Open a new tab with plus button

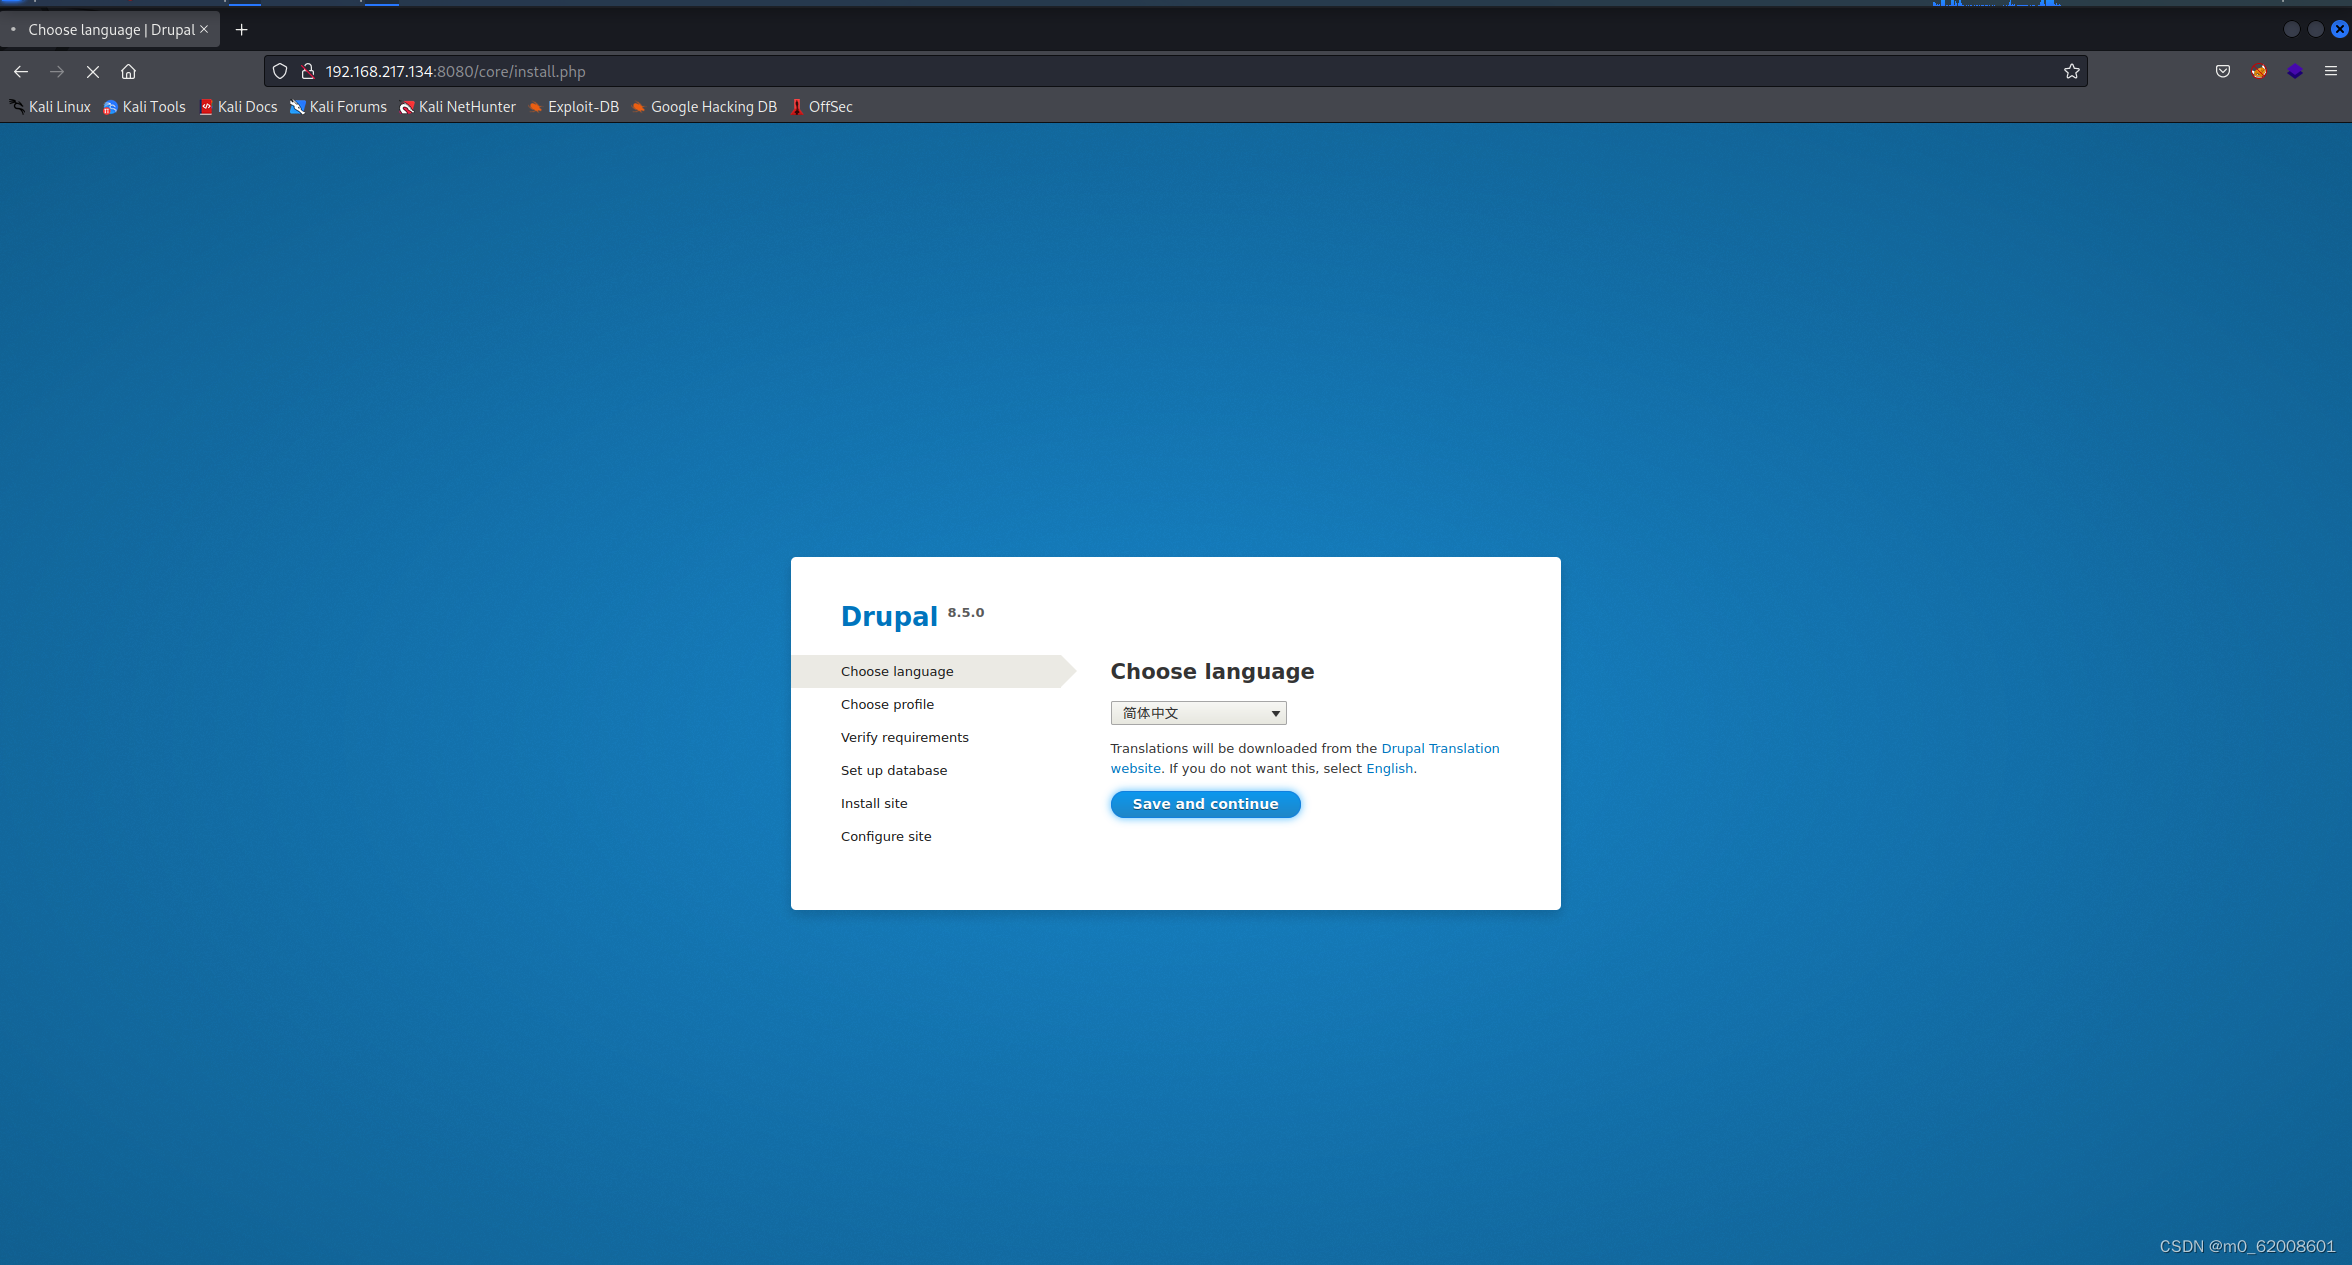(241, 30)
